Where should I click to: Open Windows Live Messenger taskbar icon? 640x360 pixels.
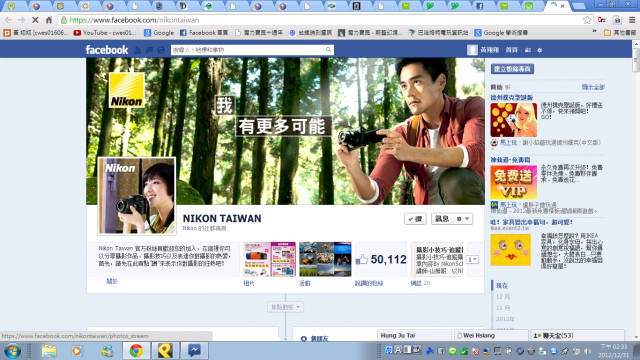(x=107, y=351)
